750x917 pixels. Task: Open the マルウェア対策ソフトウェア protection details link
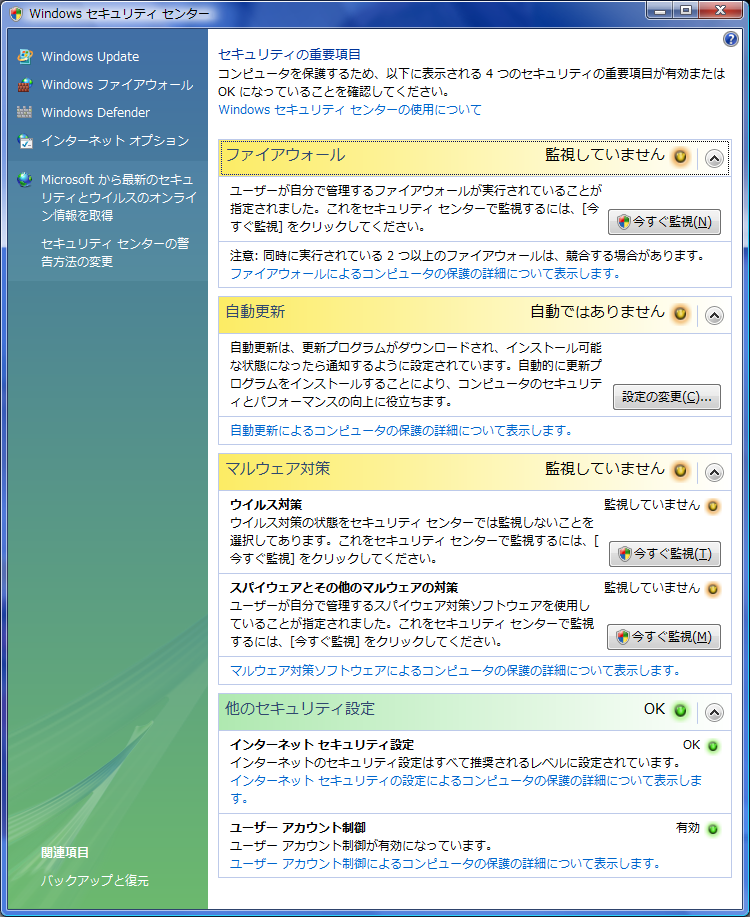455,671
